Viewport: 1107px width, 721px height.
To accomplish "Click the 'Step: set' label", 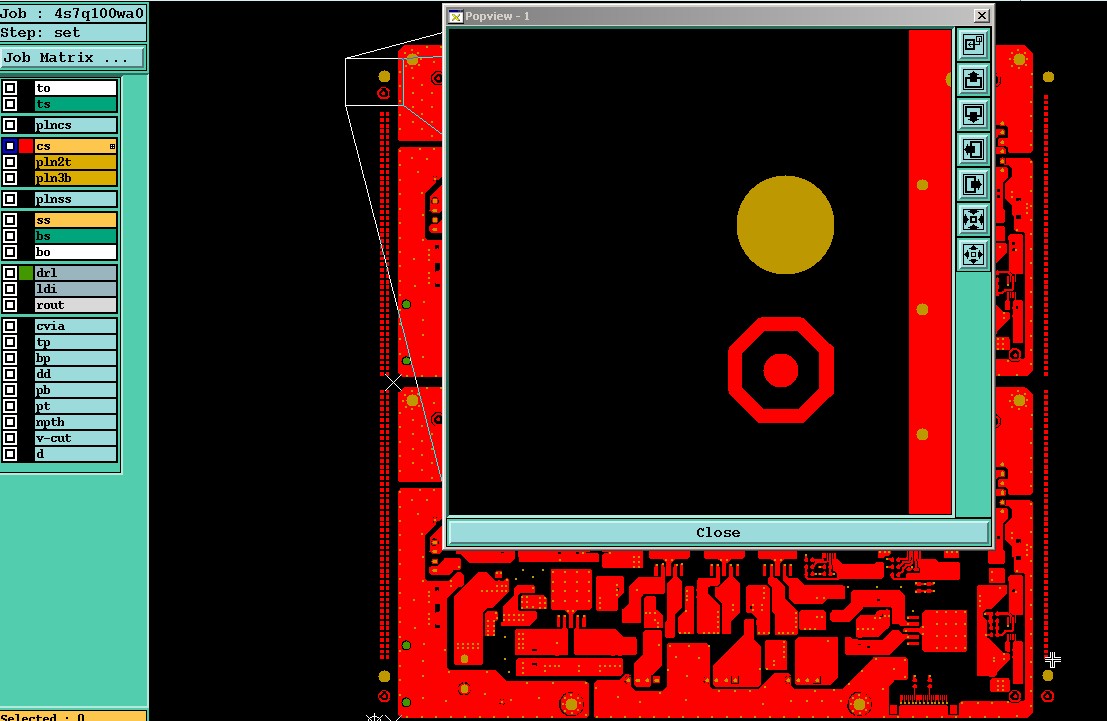I will pyautogui.click(x=40, y=32).
